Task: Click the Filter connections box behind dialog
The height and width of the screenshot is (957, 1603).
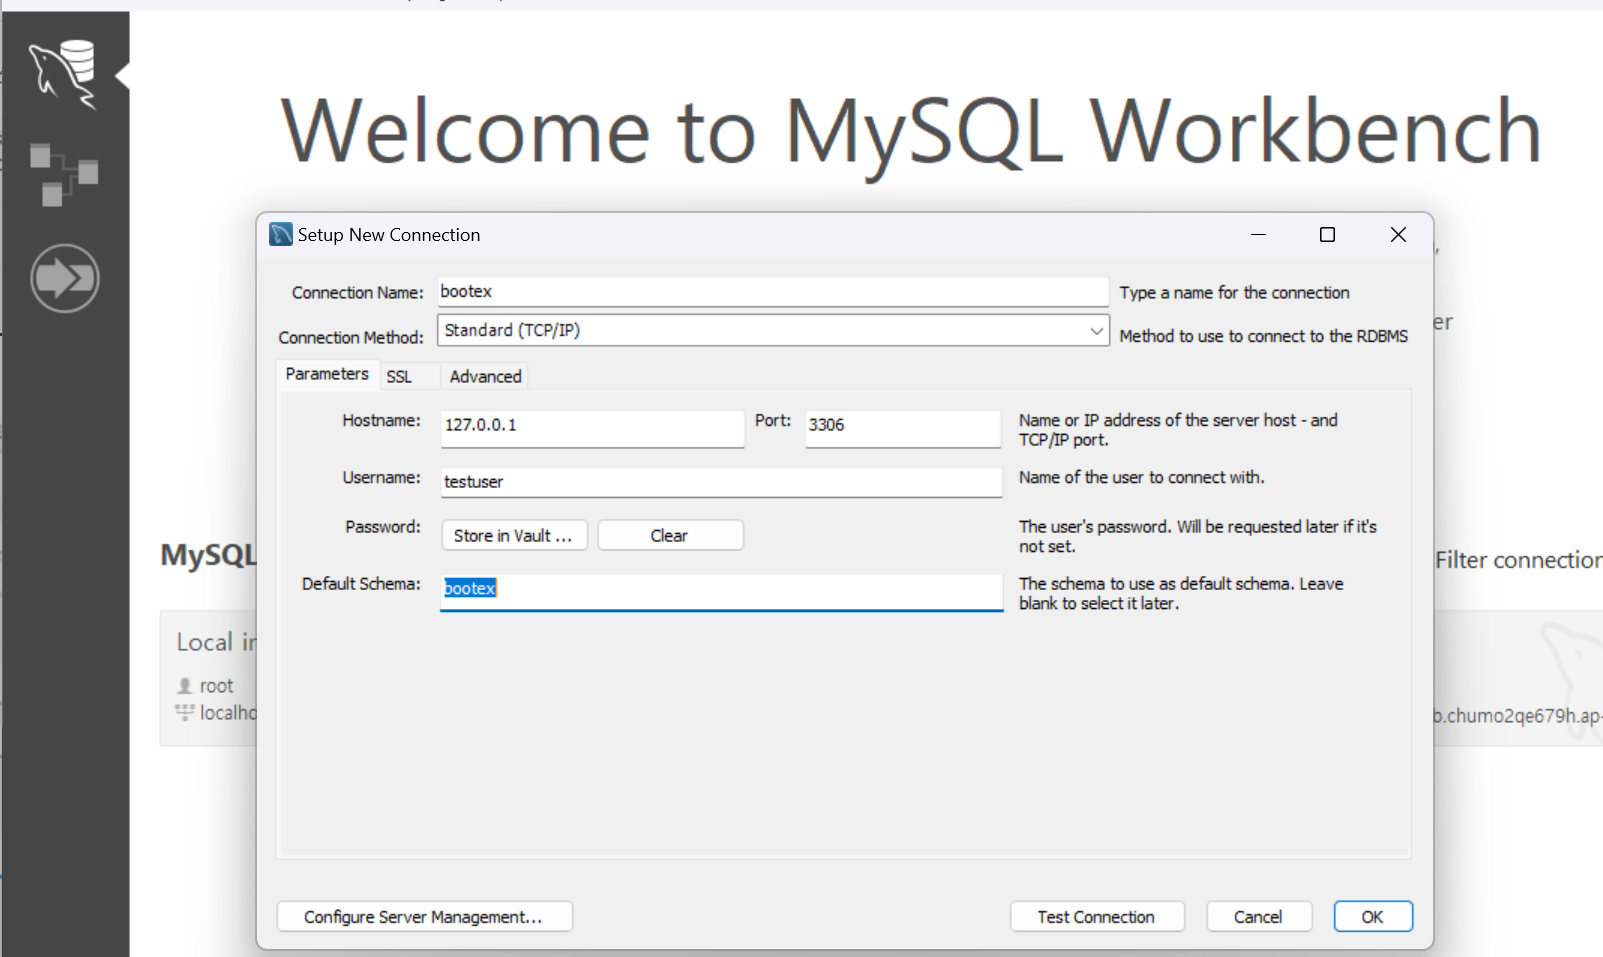Action: point(1518,560)
